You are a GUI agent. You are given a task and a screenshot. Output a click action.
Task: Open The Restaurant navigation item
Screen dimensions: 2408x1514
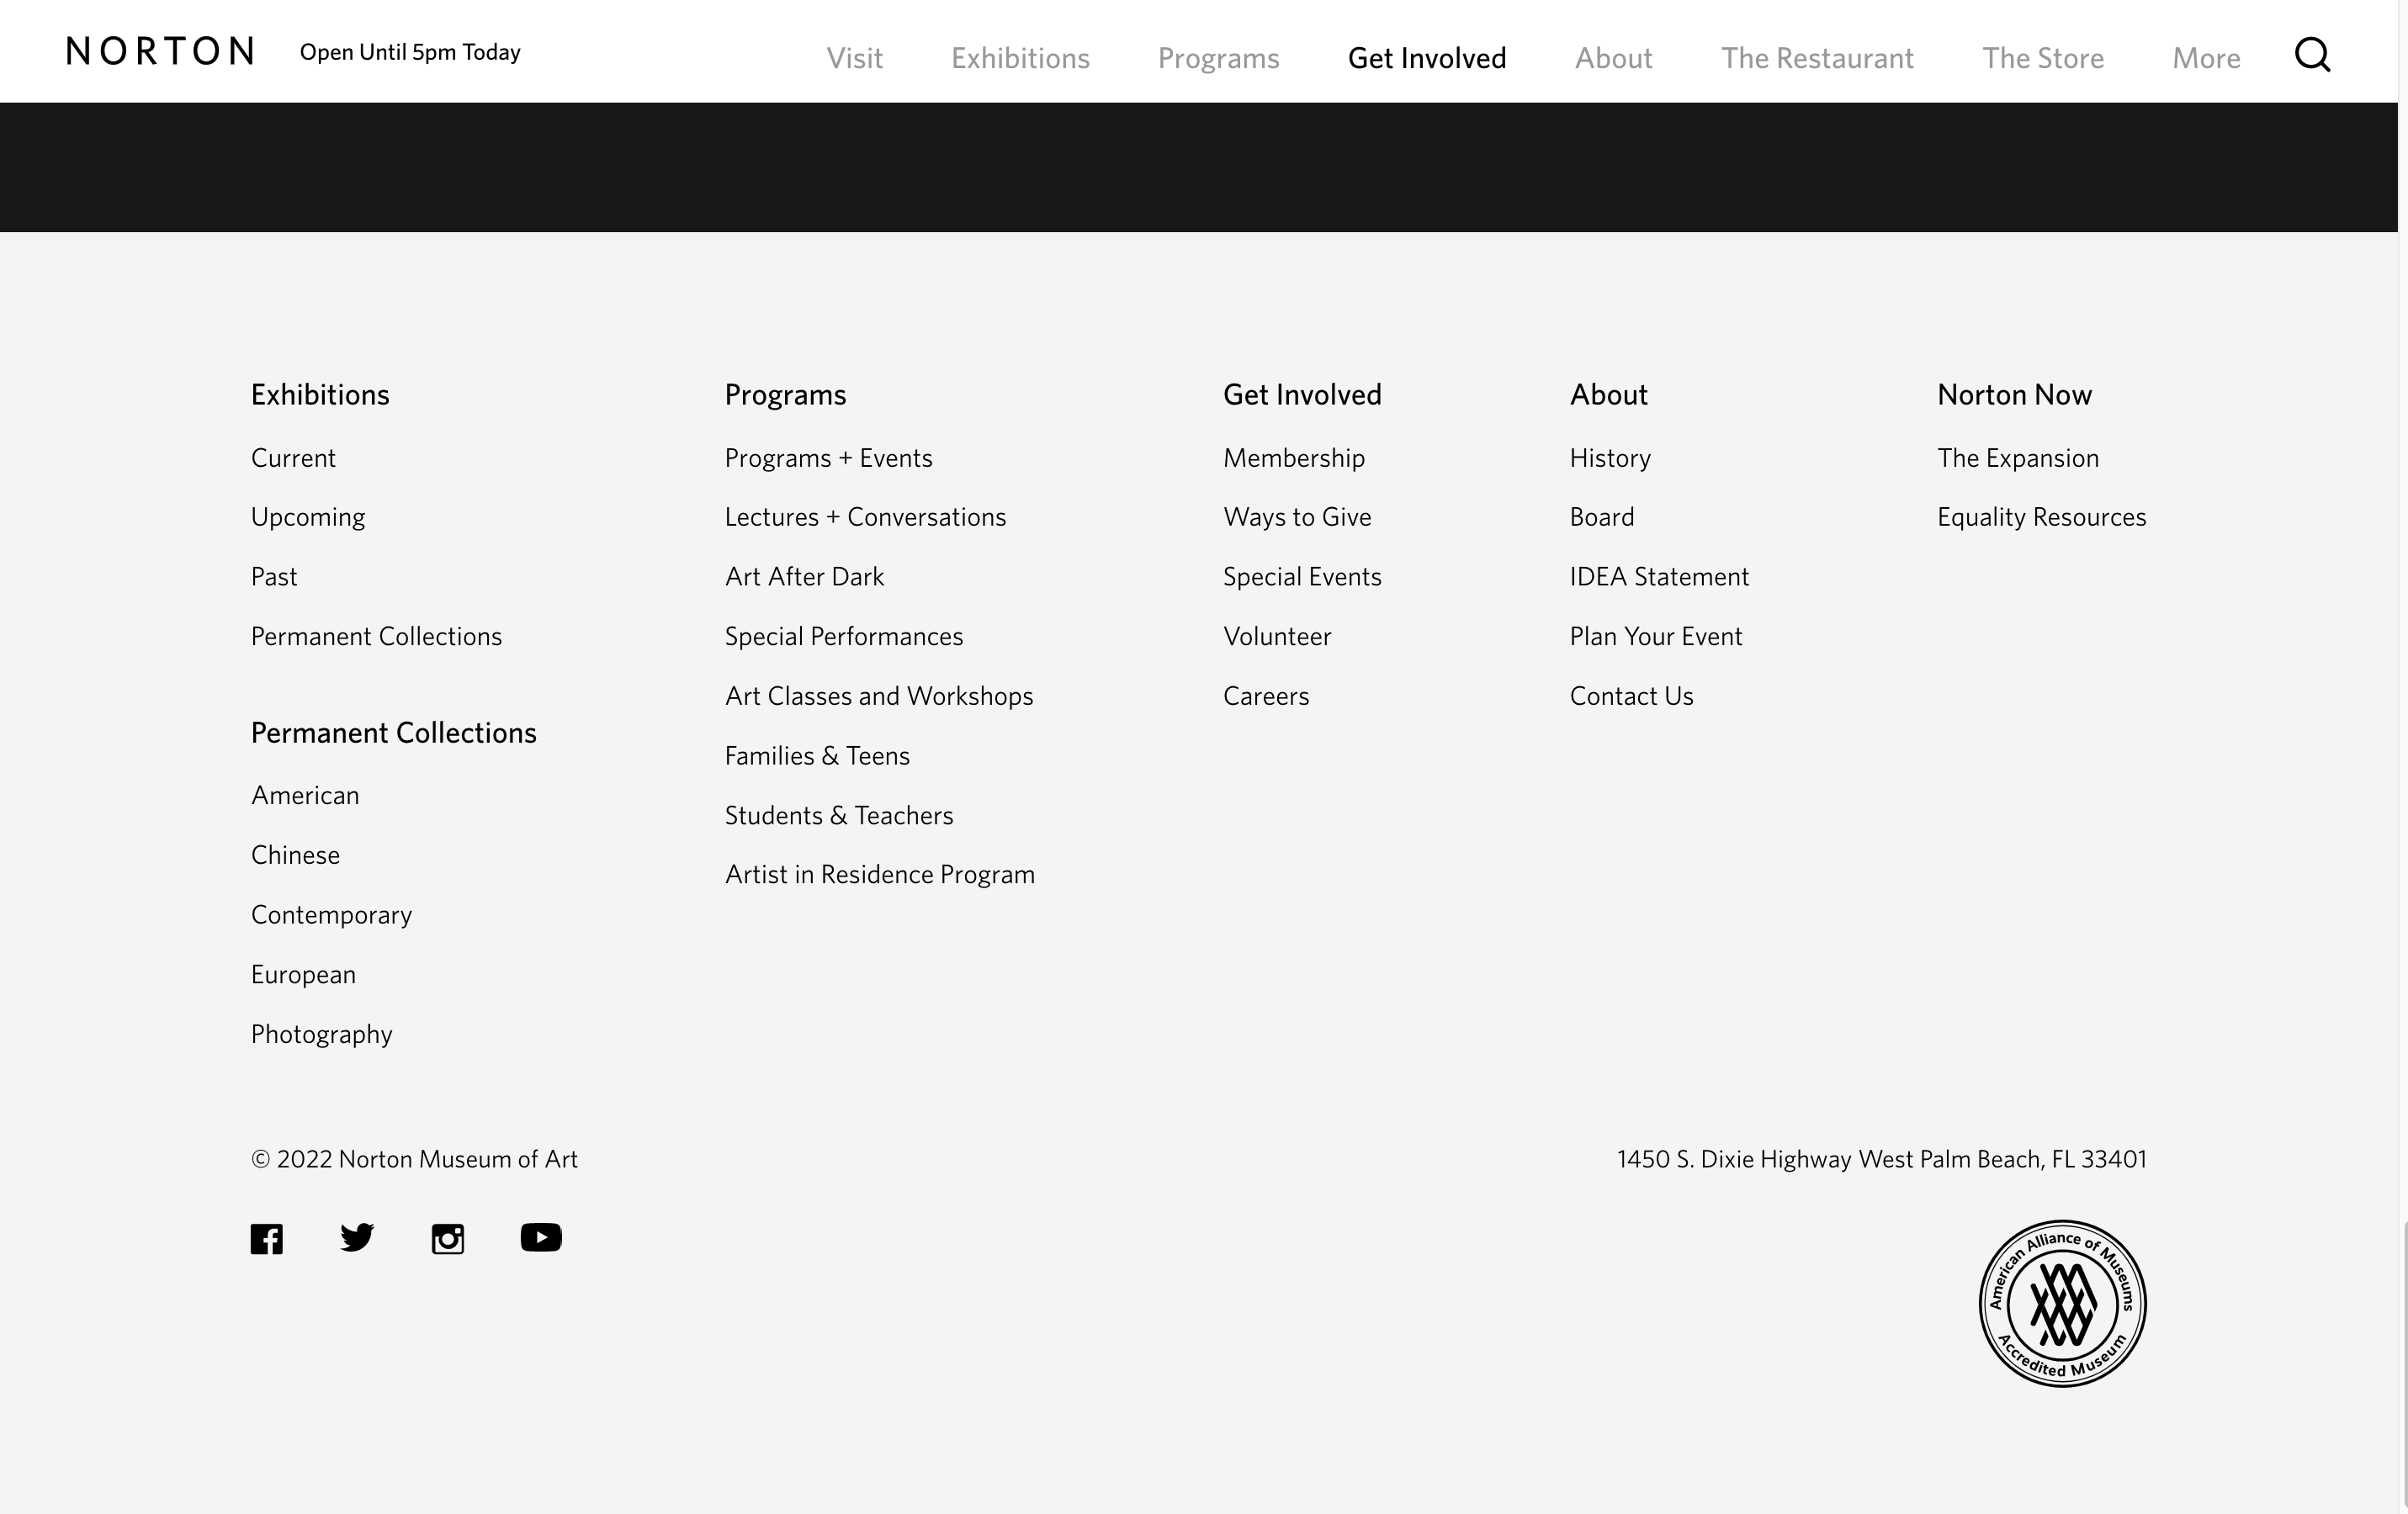click(x=1816, y=58)
